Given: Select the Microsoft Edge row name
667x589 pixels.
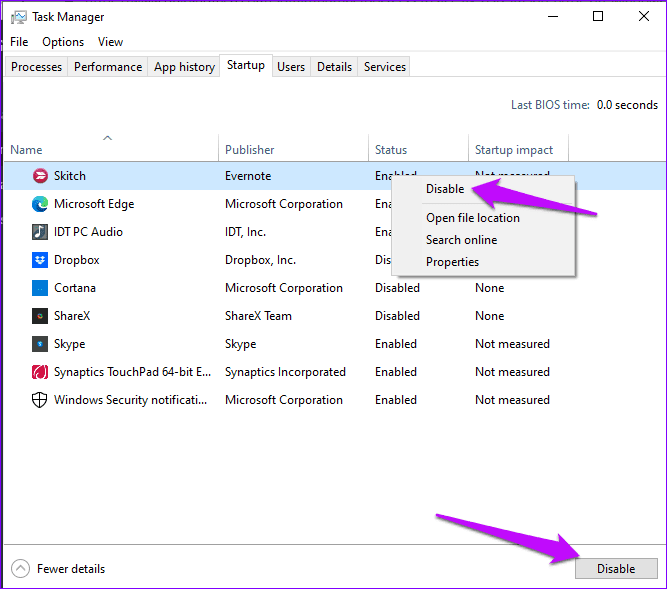Looking at the screenshot, I should 94,204.
